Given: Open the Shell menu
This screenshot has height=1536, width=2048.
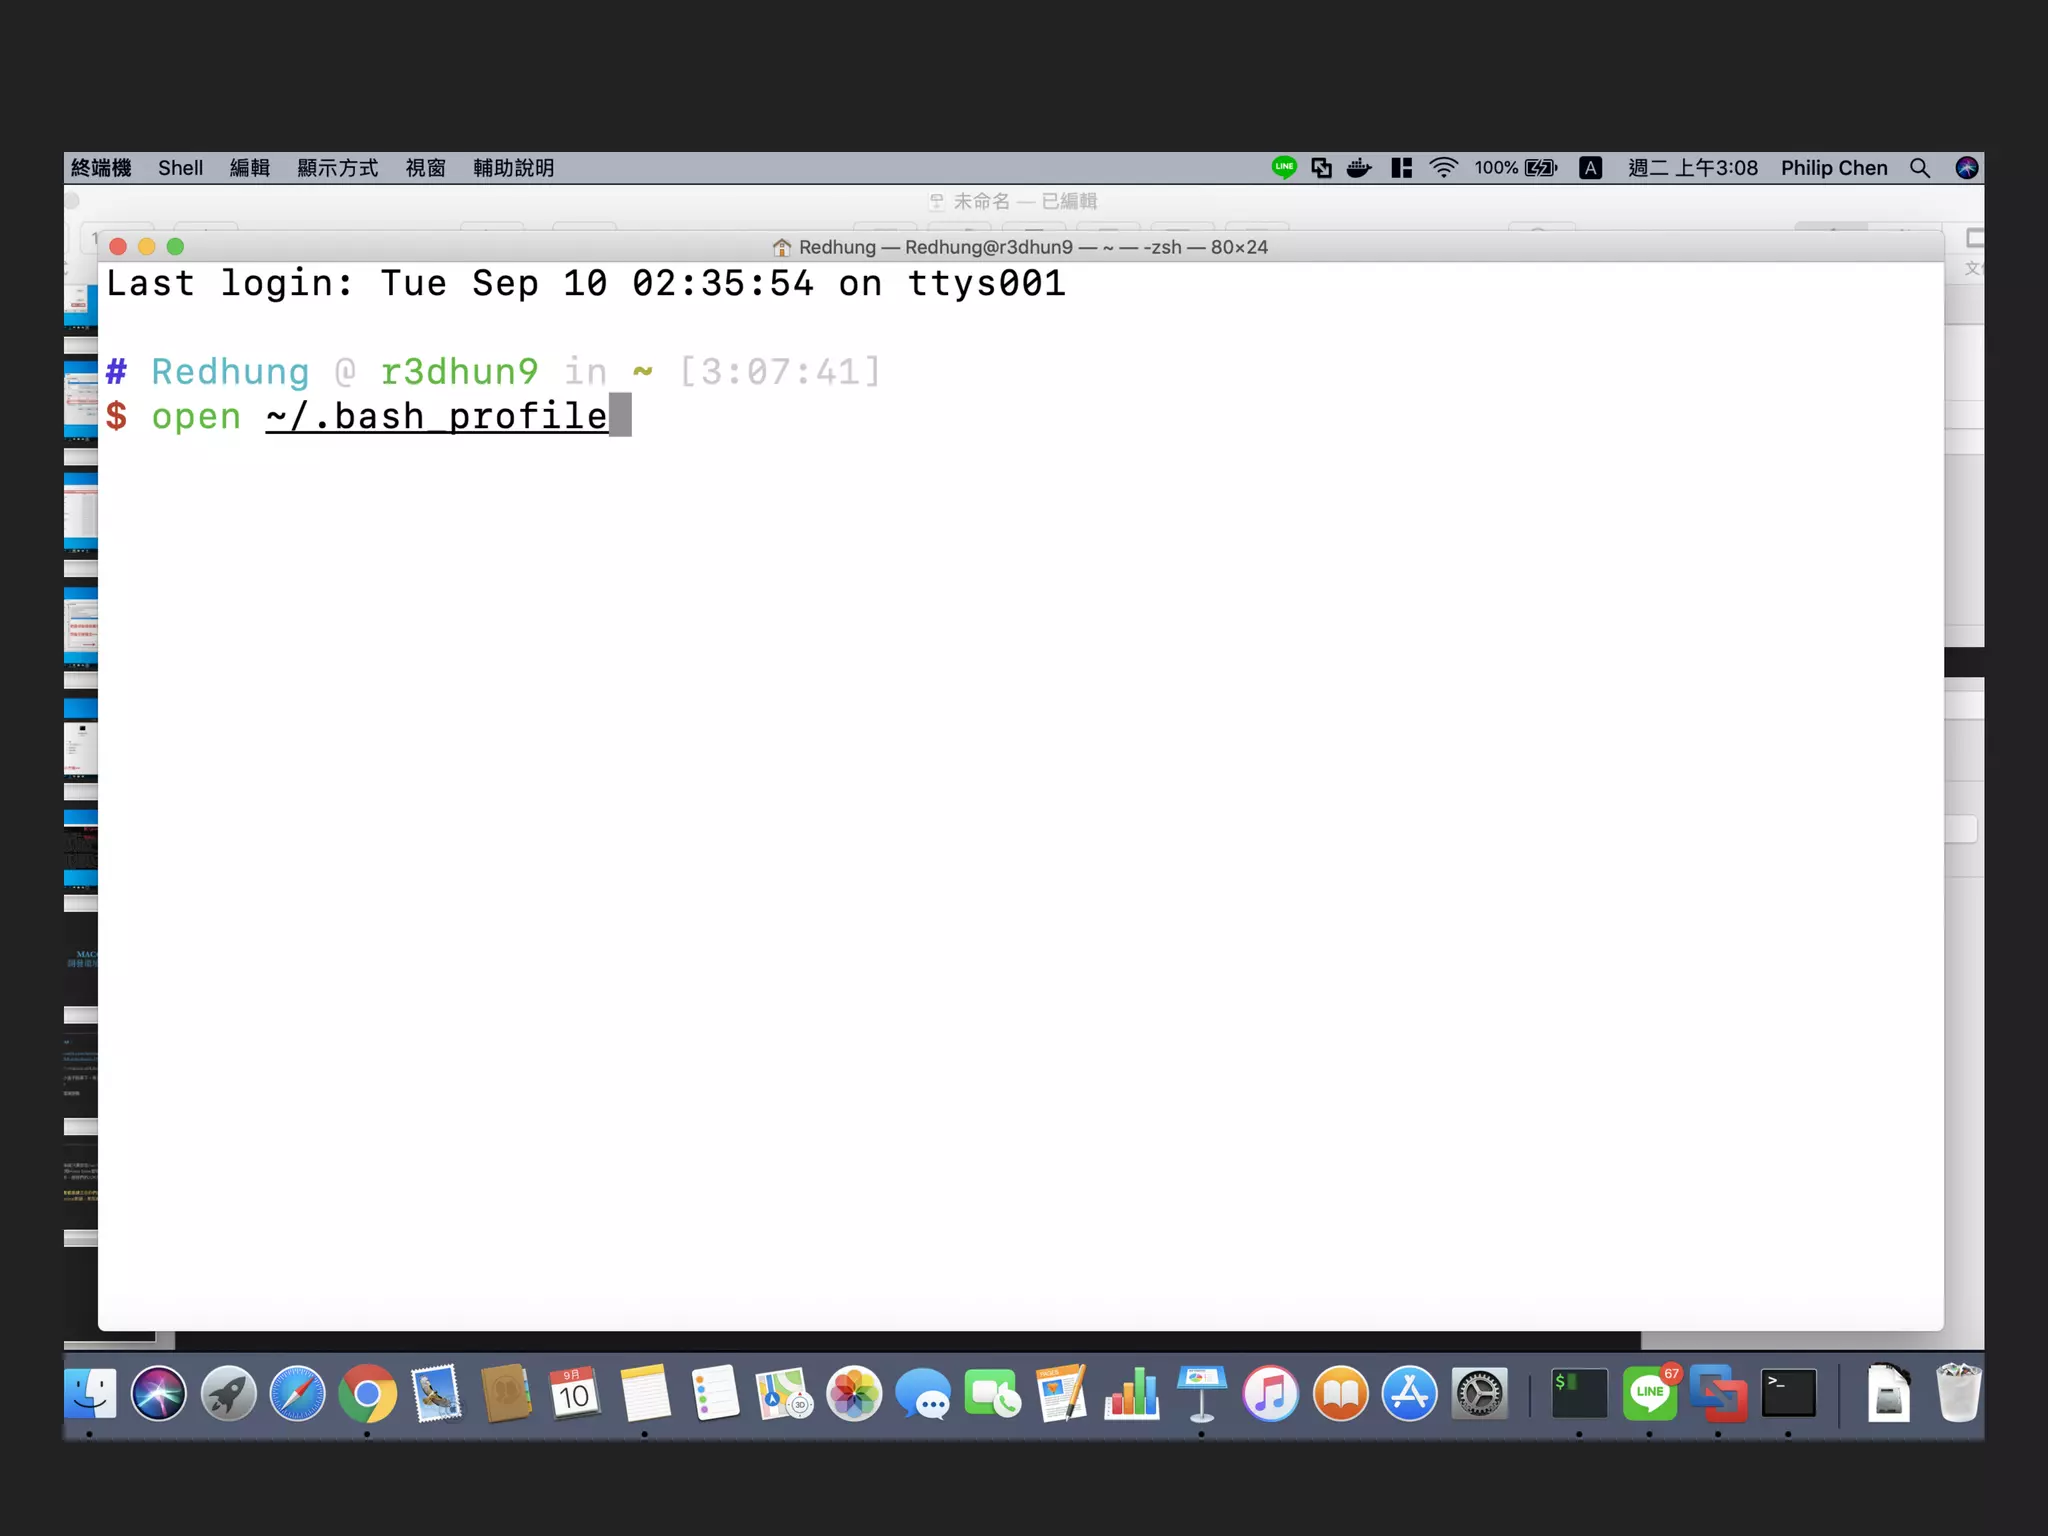Looking at the screenshot, I should click(x=180, y=168).
